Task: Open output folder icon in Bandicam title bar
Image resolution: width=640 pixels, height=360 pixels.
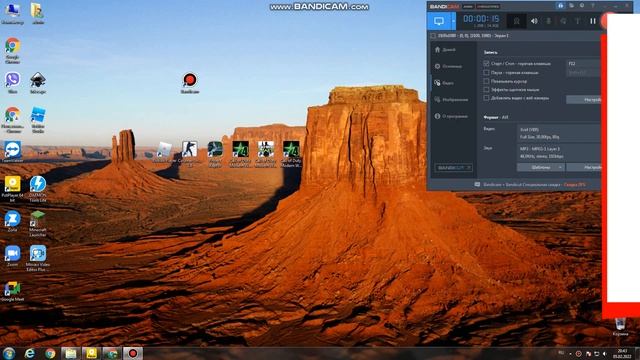Action: tap(571, 6)
